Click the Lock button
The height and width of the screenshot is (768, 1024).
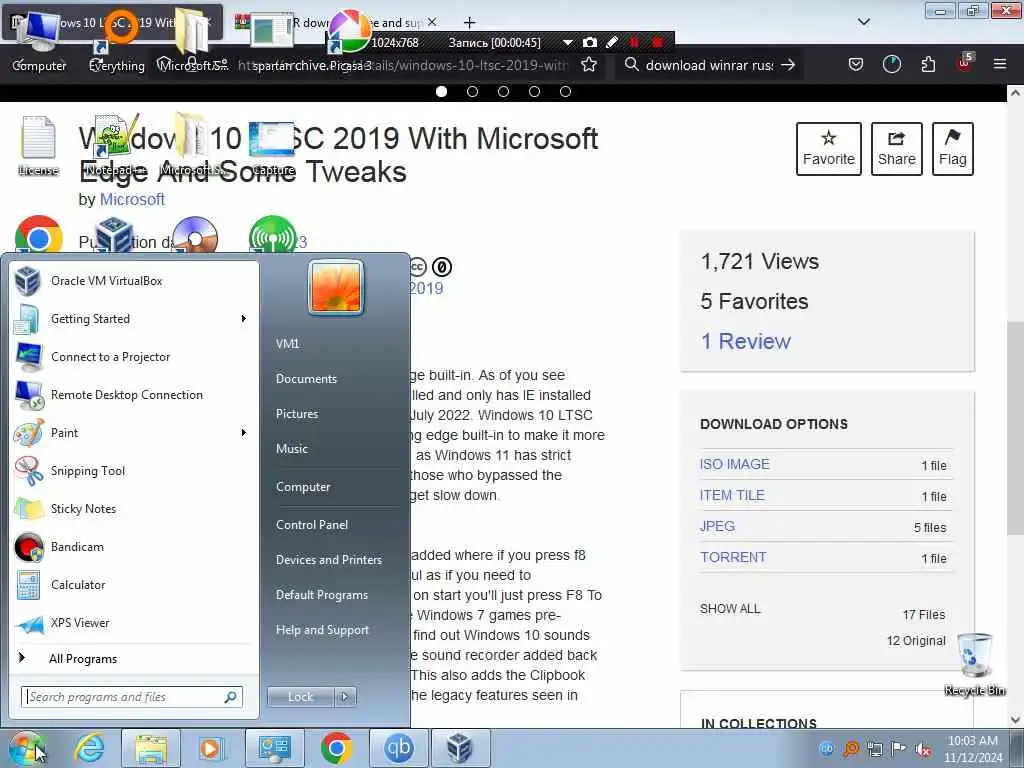(x=301, y=697)
